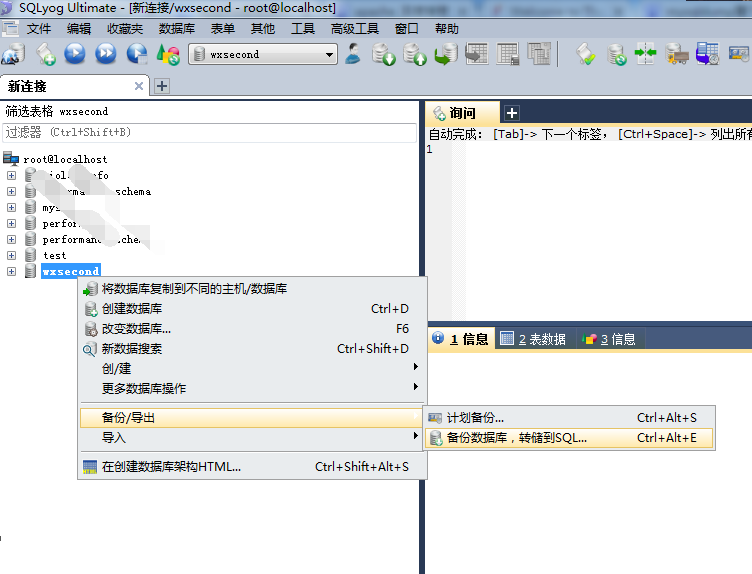Click the export database up-arrow icon
The width and height of the screenshot is (752, 574).
point(415,54)
